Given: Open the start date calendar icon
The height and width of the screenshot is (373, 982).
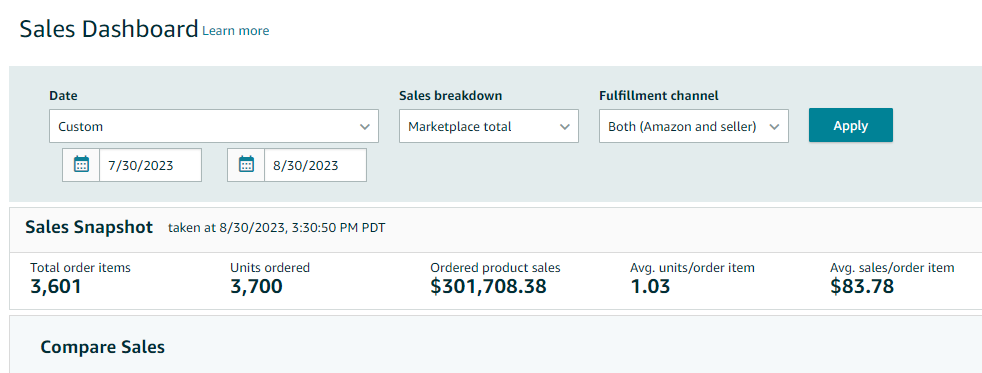Looking at the screenshot, I should (81, 165).
